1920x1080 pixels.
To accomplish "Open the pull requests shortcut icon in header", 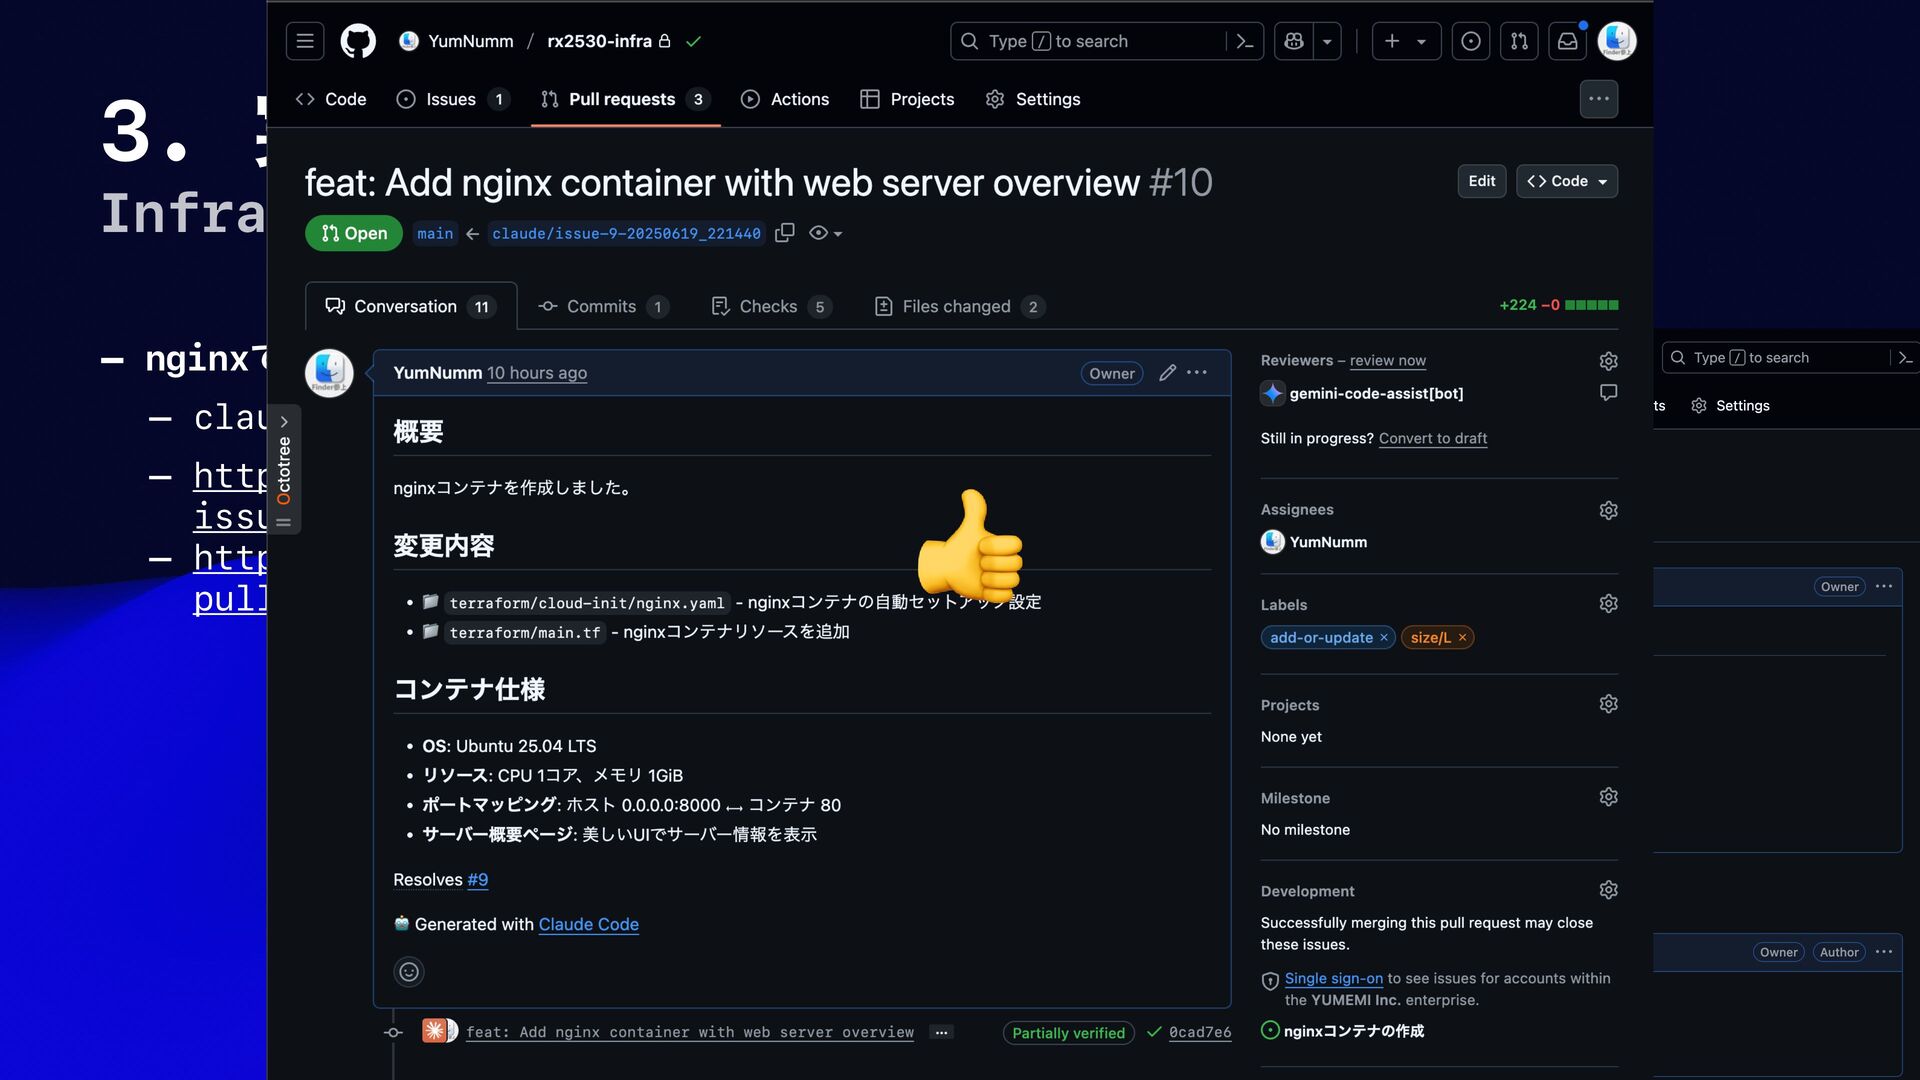I will pos(1519,41).
